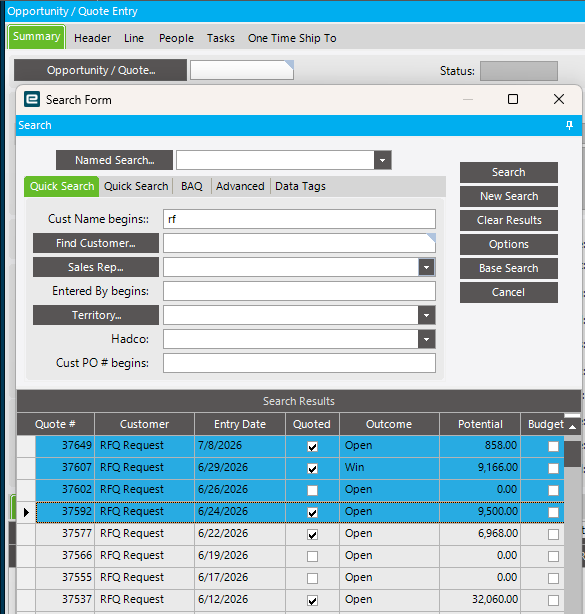585x614 pixels.
Task: Click the Clear Results button
Action: (509, 220)
